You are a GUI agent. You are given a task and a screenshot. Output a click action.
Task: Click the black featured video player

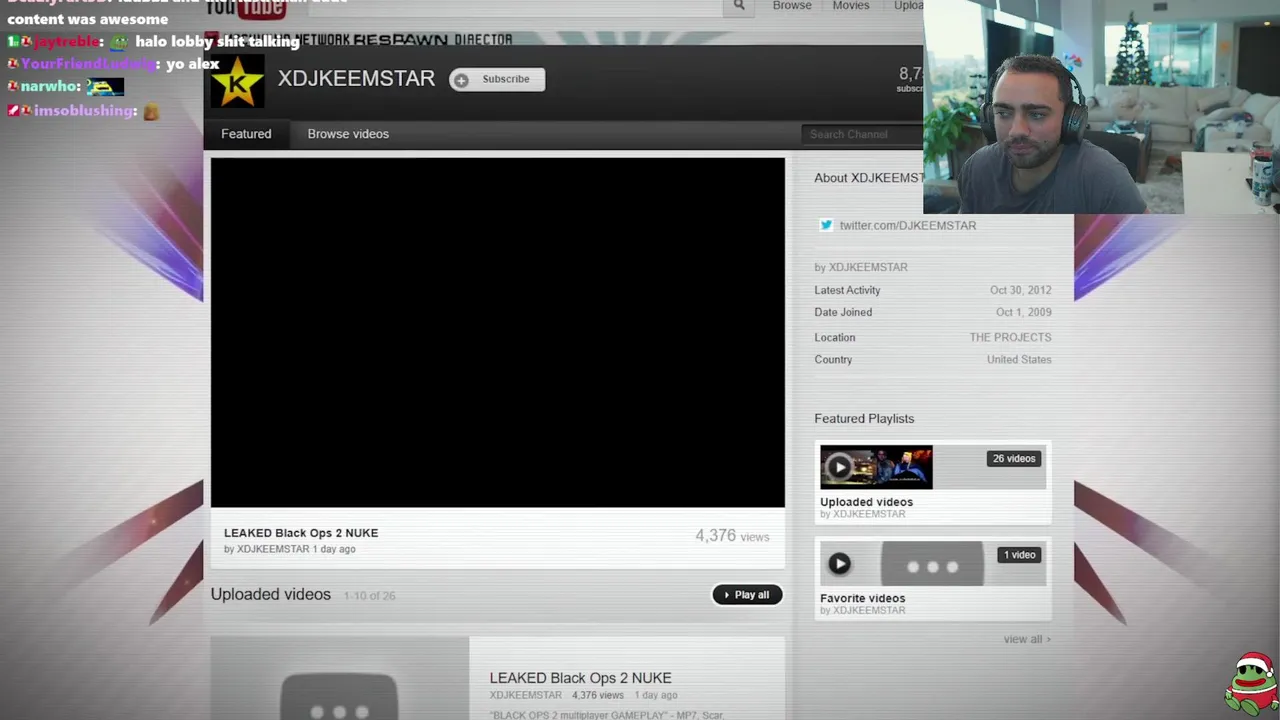point(497,333)
